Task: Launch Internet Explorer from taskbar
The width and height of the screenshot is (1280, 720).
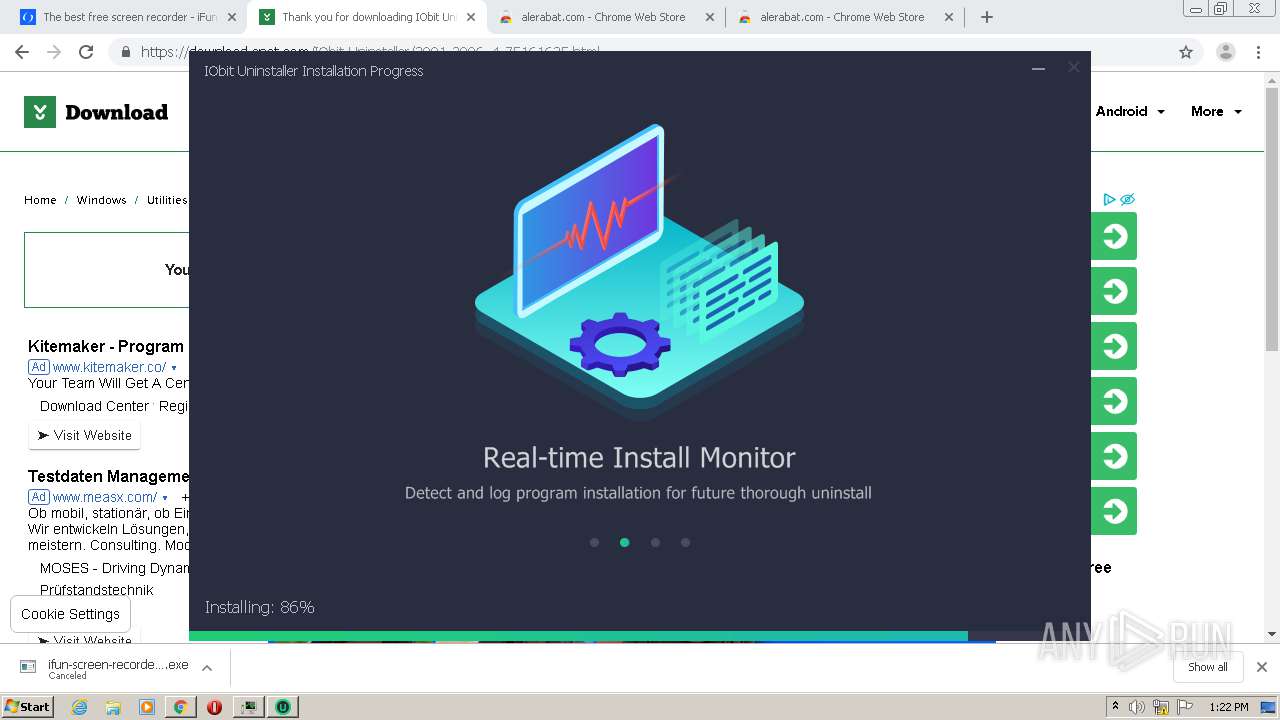Action: (x=79, y=707)
